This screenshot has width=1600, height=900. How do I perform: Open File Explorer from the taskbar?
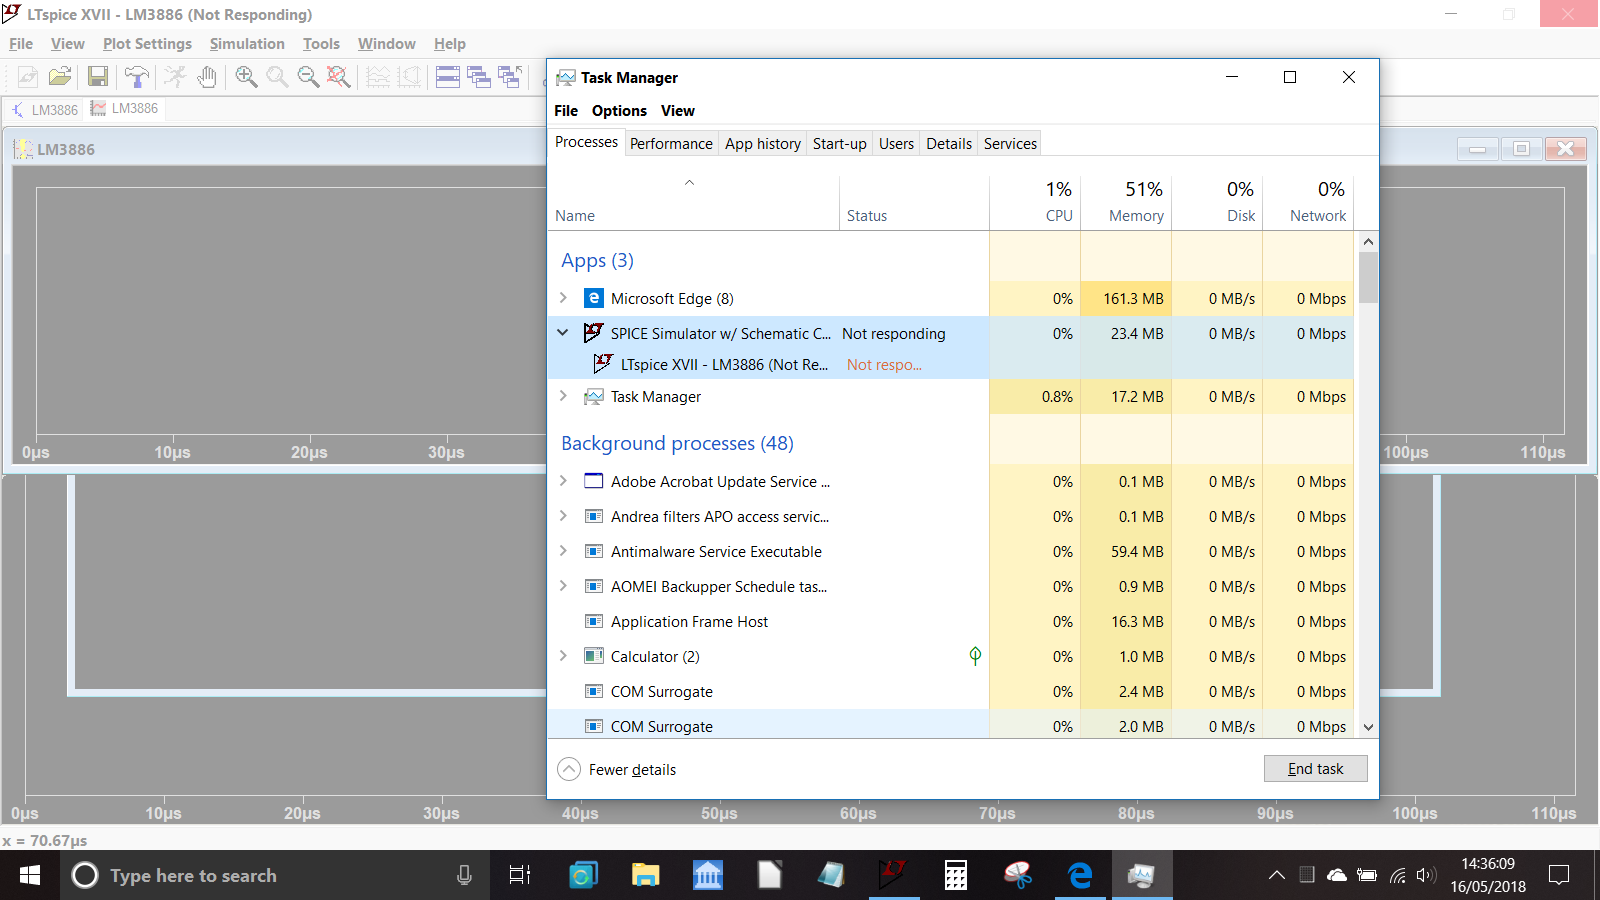tap(645, 875)
